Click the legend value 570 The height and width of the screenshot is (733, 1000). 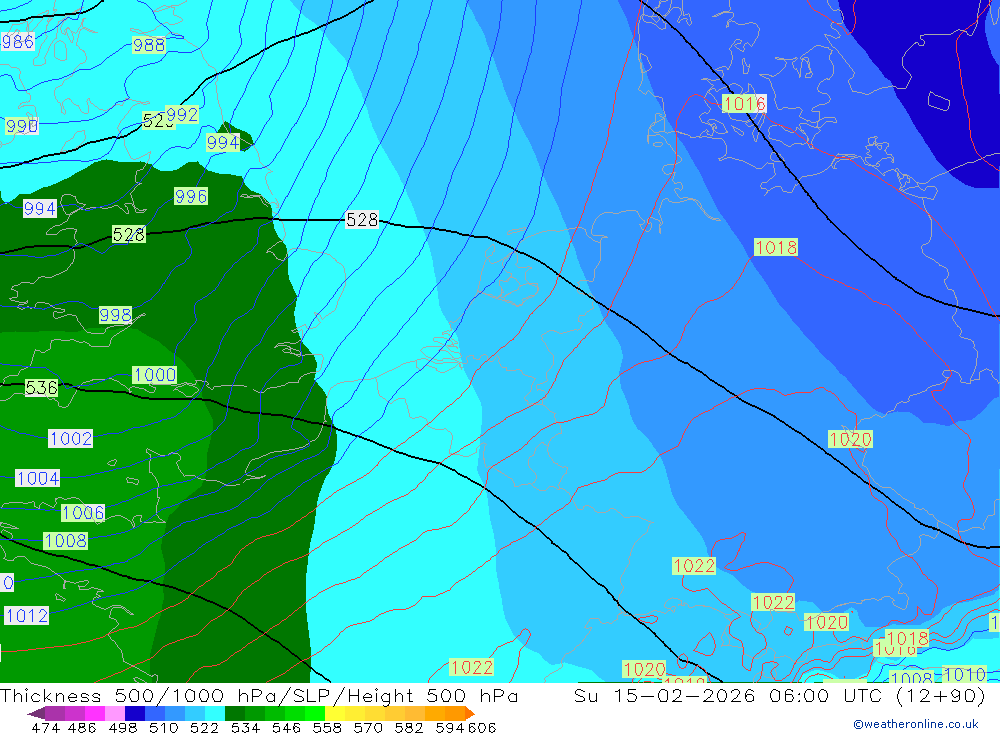367,728
